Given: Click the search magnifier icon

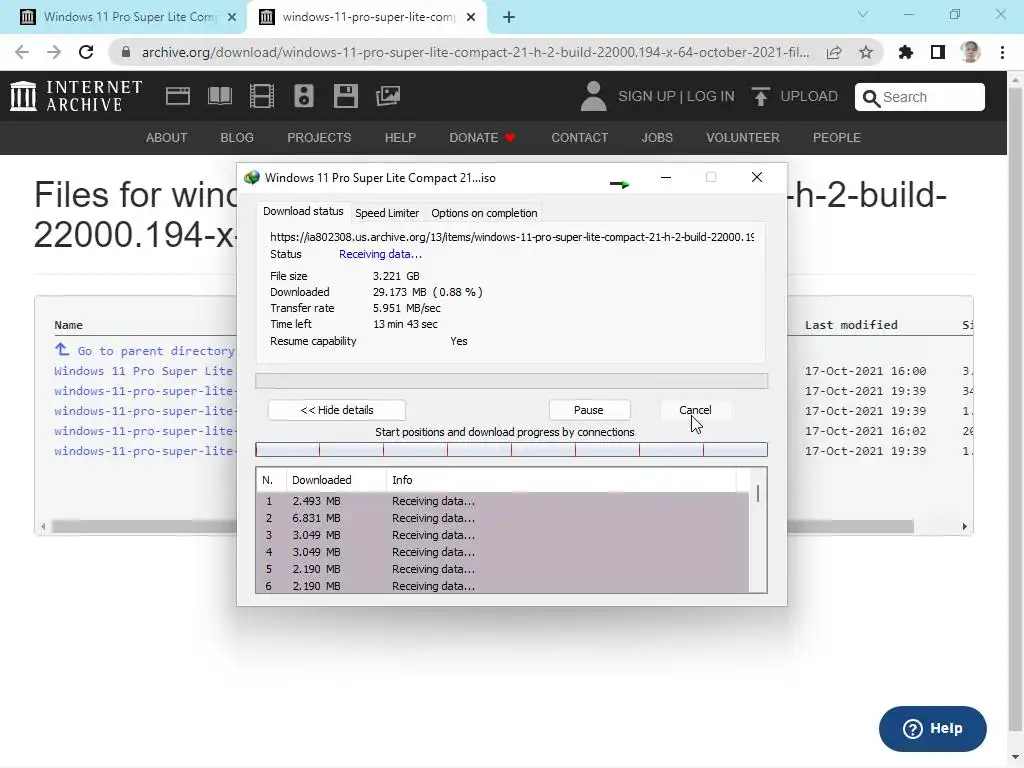Looking at the screenshot, I should (x=871, y=98).
